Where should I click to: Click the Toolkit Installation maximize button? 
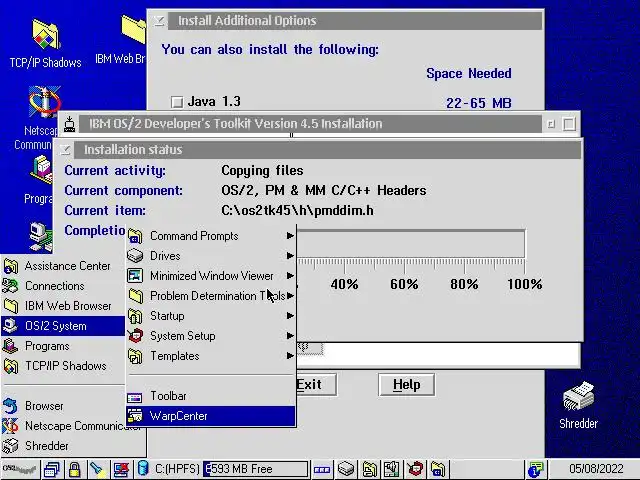[569, 124]
